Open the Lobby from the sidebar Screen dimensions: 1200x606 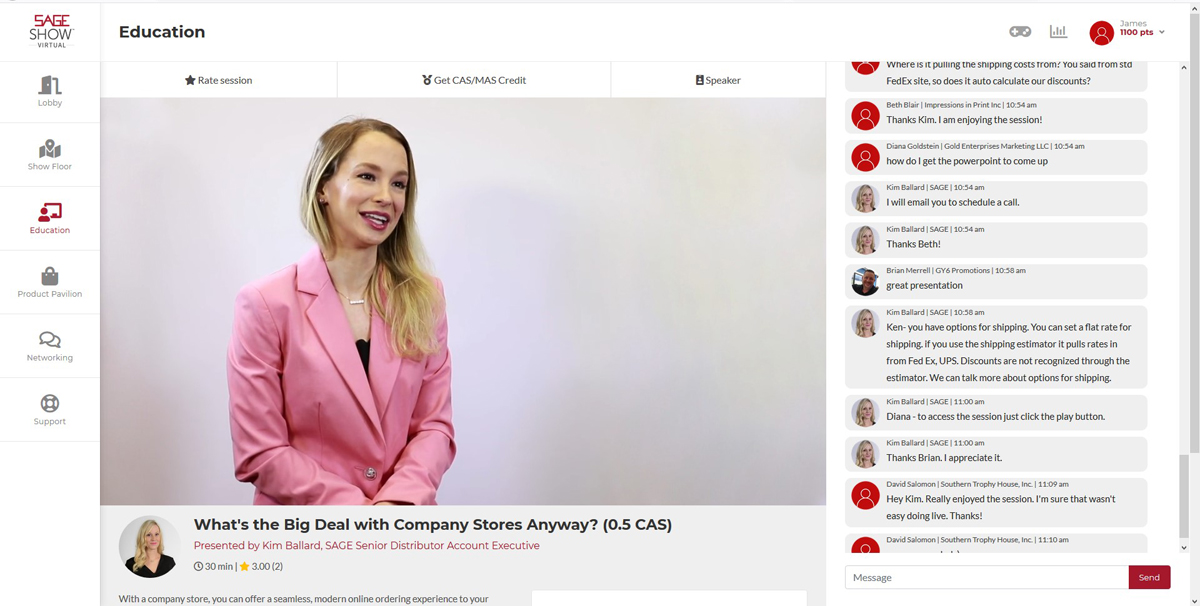(50, 92)
